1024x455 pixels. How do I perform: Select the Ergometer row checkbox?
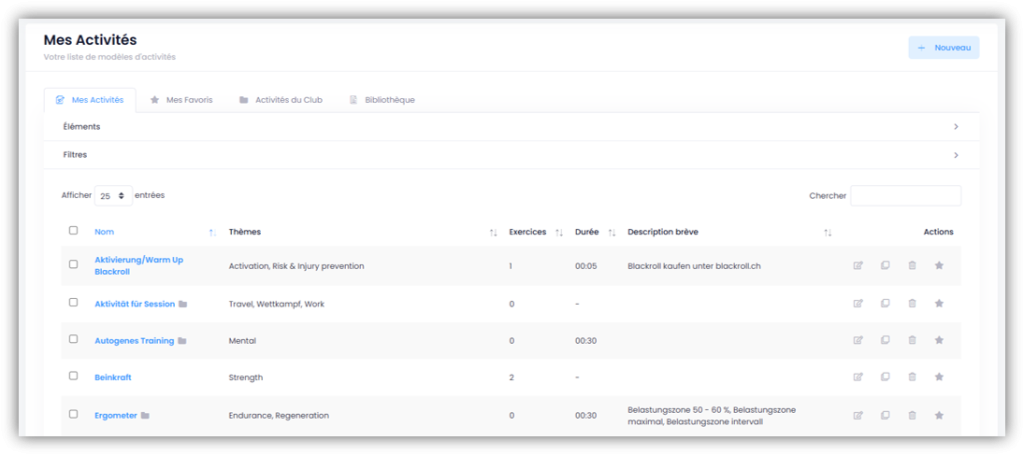pos(73,414)
